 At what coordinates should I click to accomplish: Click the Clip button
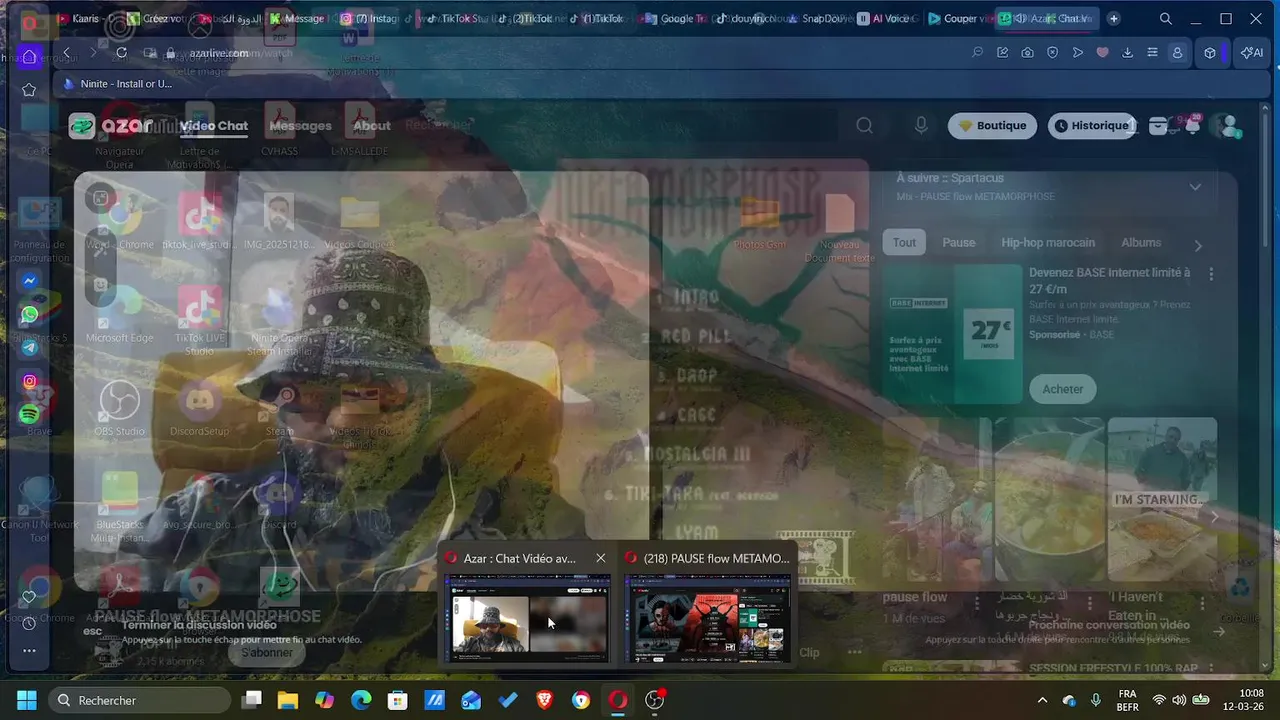click(809, 652)
